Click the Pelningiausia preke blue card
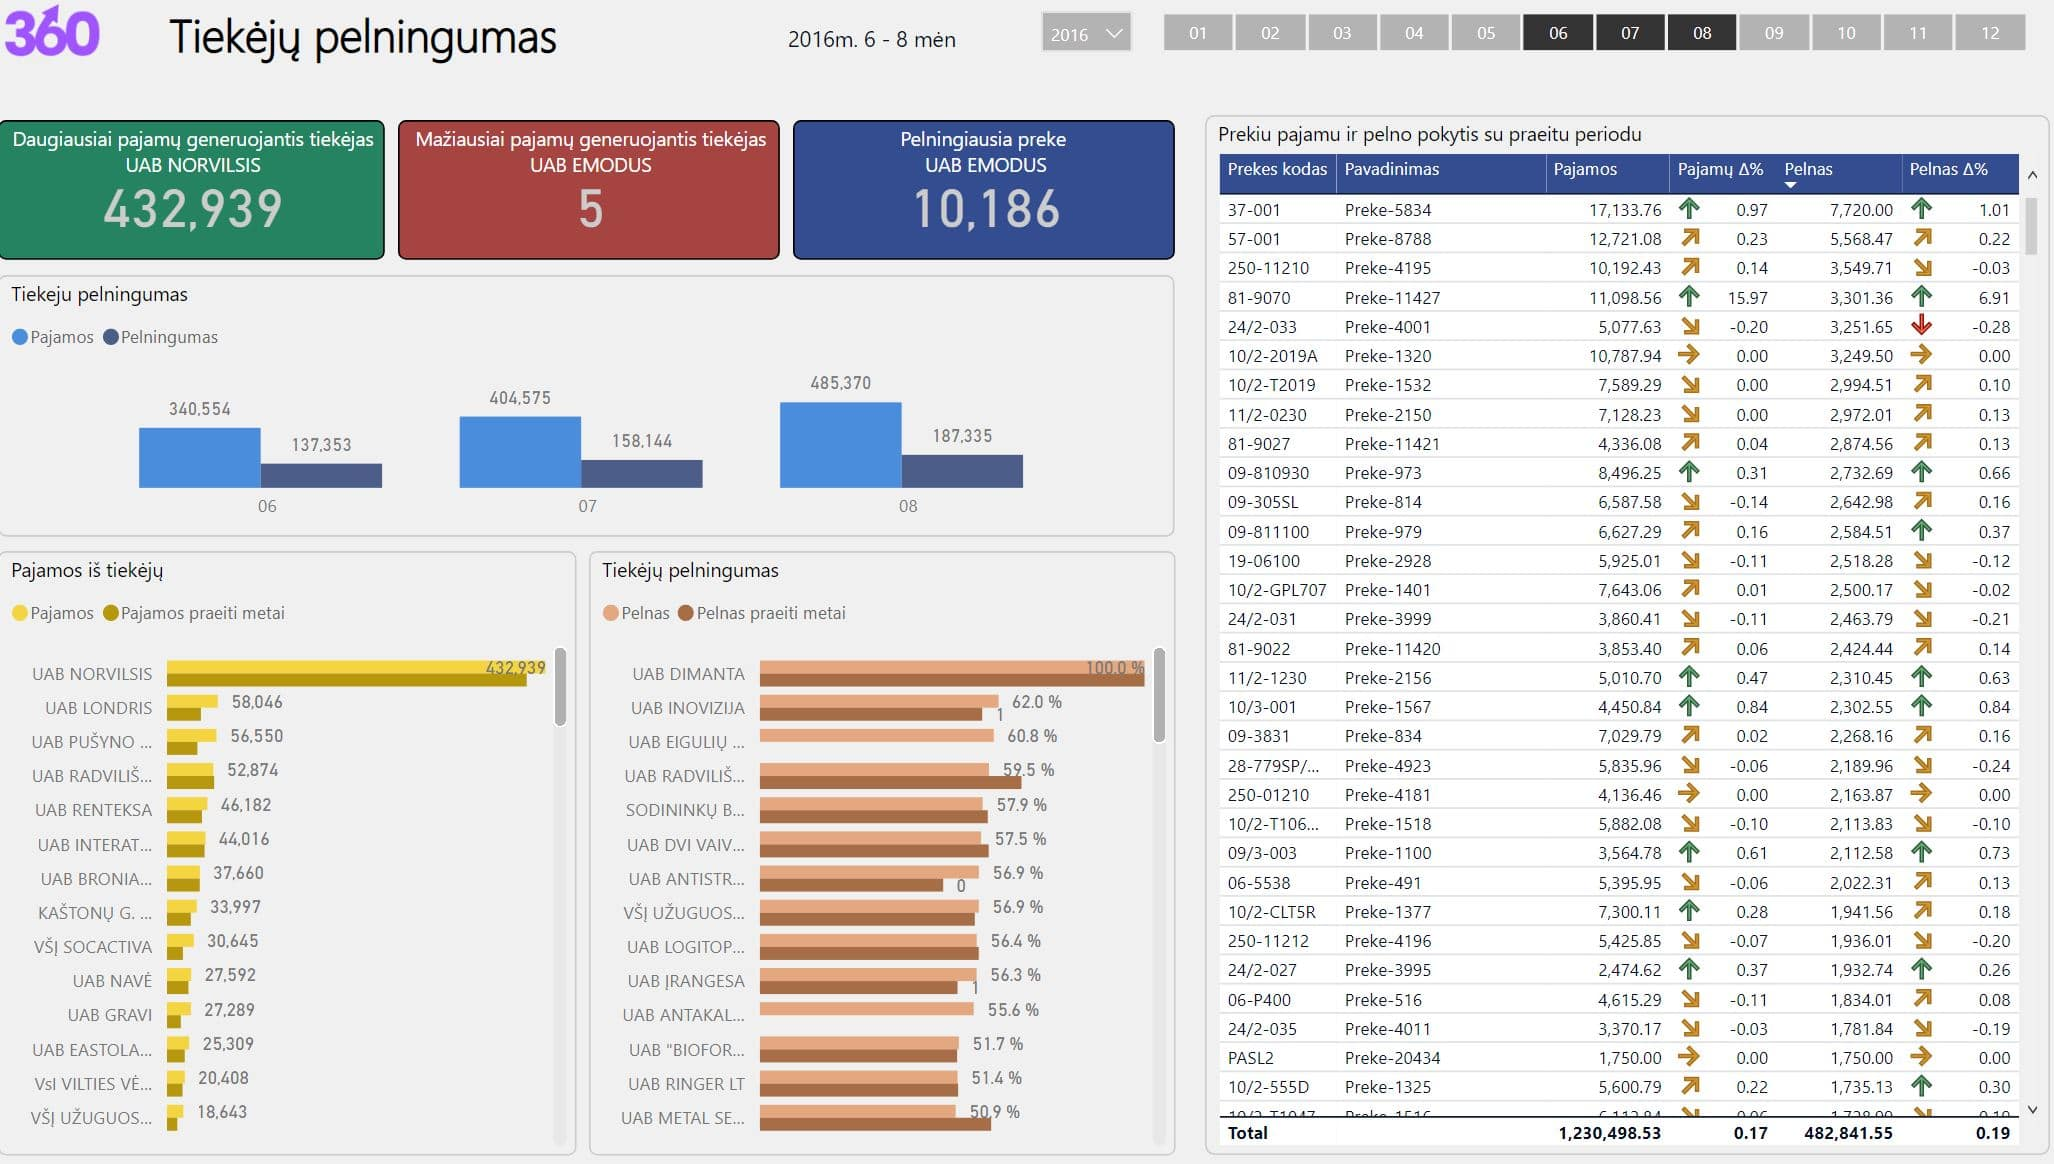This screenshot has width=2054, height=1164. point(983,190)
